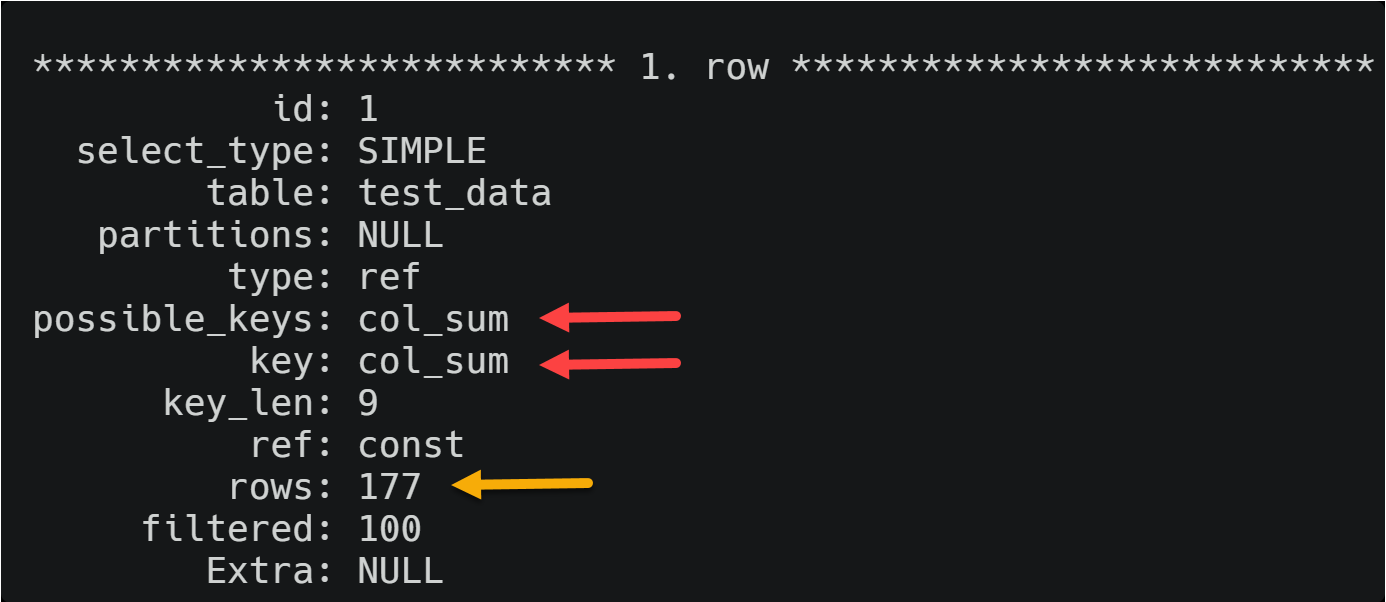Click the red arrow pointing at possible_keys
The width and height of the screenshot is (1386, 602).
point(610,318)
